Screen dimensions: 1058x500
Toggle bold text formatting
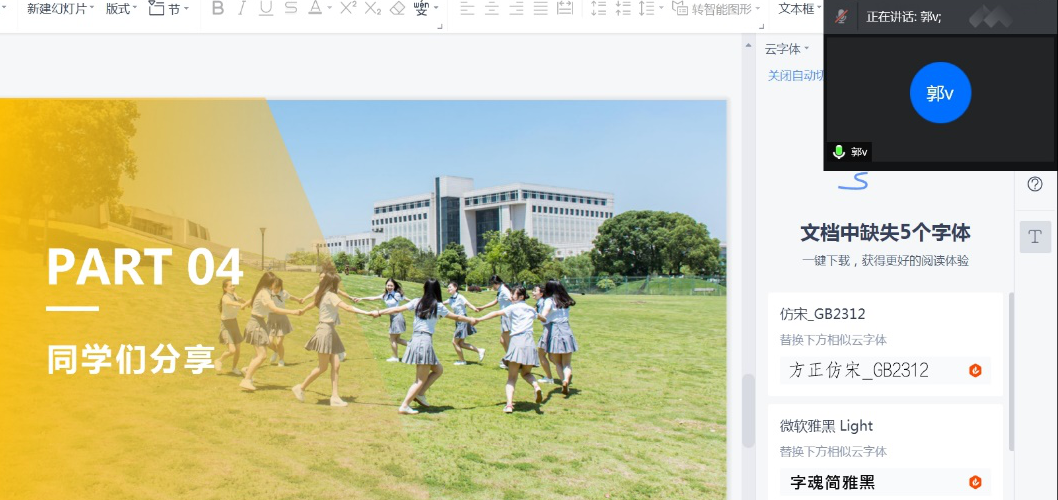click(218, 9)
